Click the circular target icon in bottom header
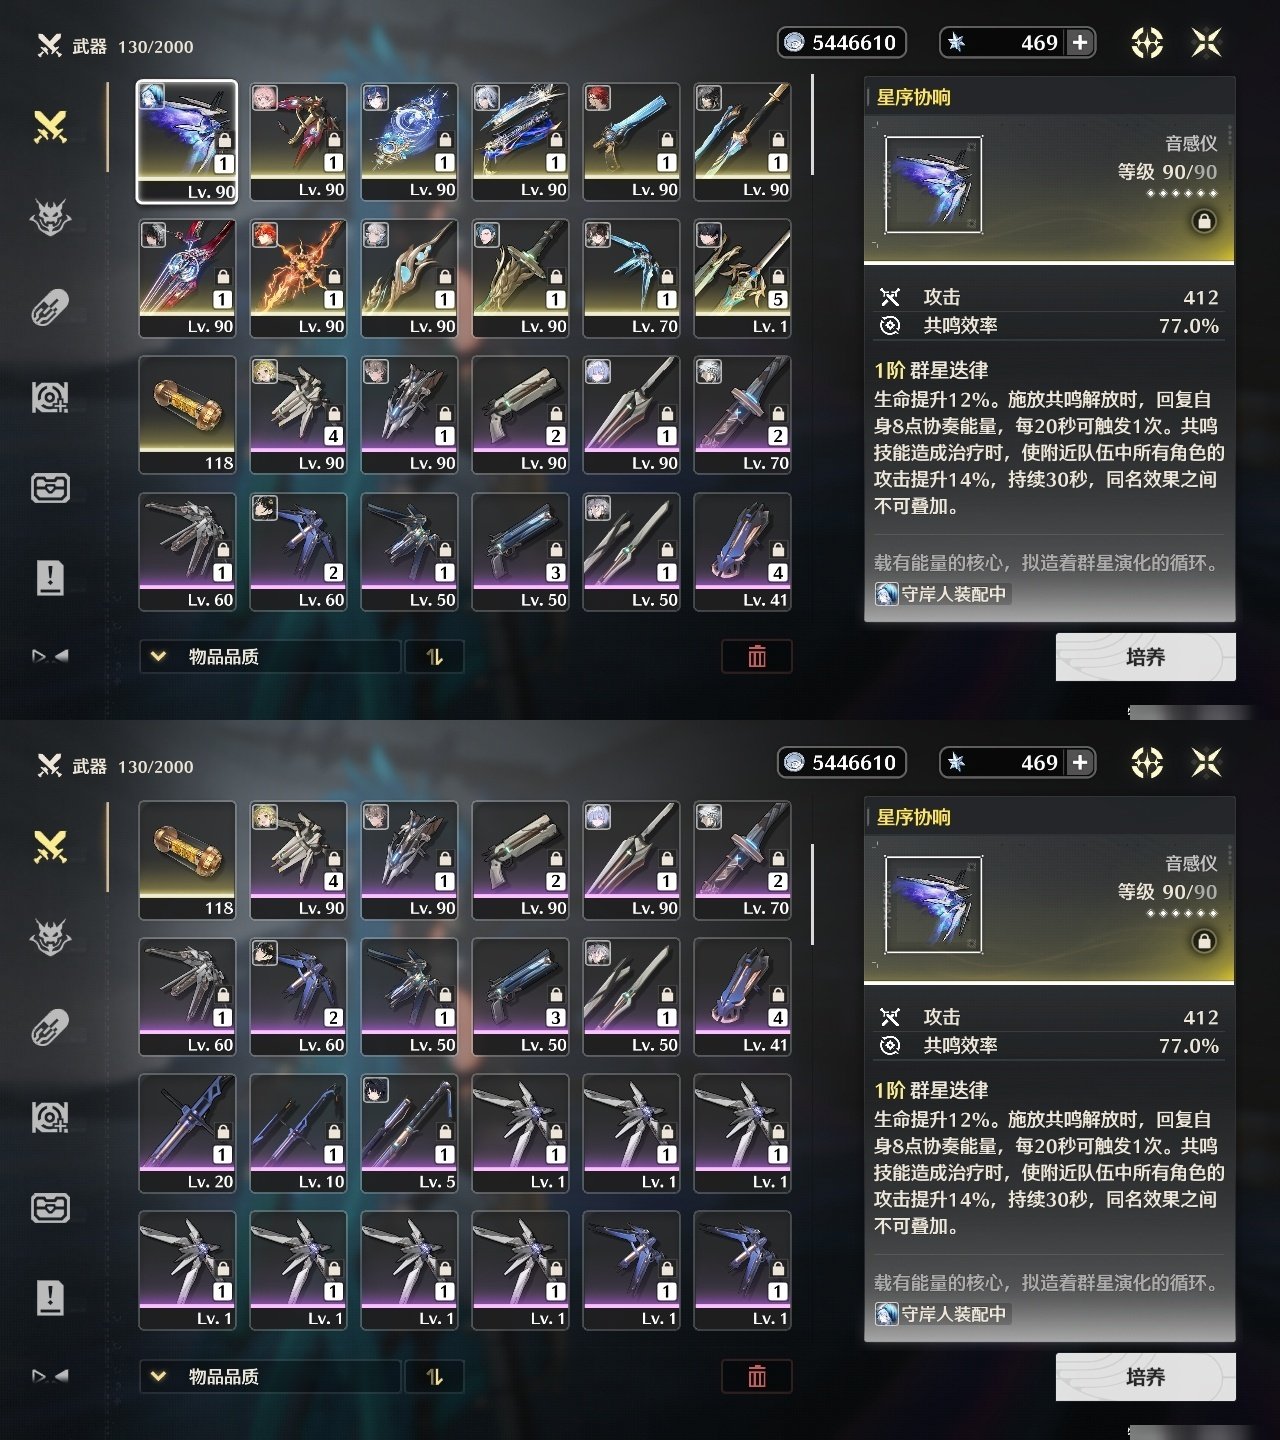The height and width of the screenshot is (1440, 1280). tap(1147, 763)
